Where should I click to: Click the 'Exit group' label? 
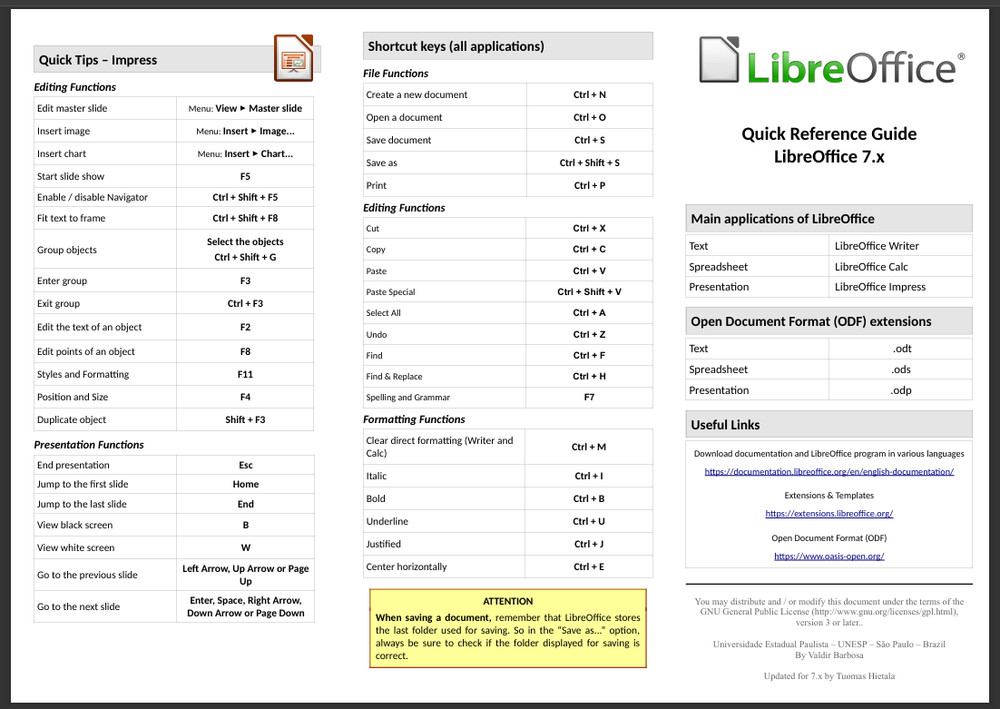pyautogui.click(x=58, y=303)
